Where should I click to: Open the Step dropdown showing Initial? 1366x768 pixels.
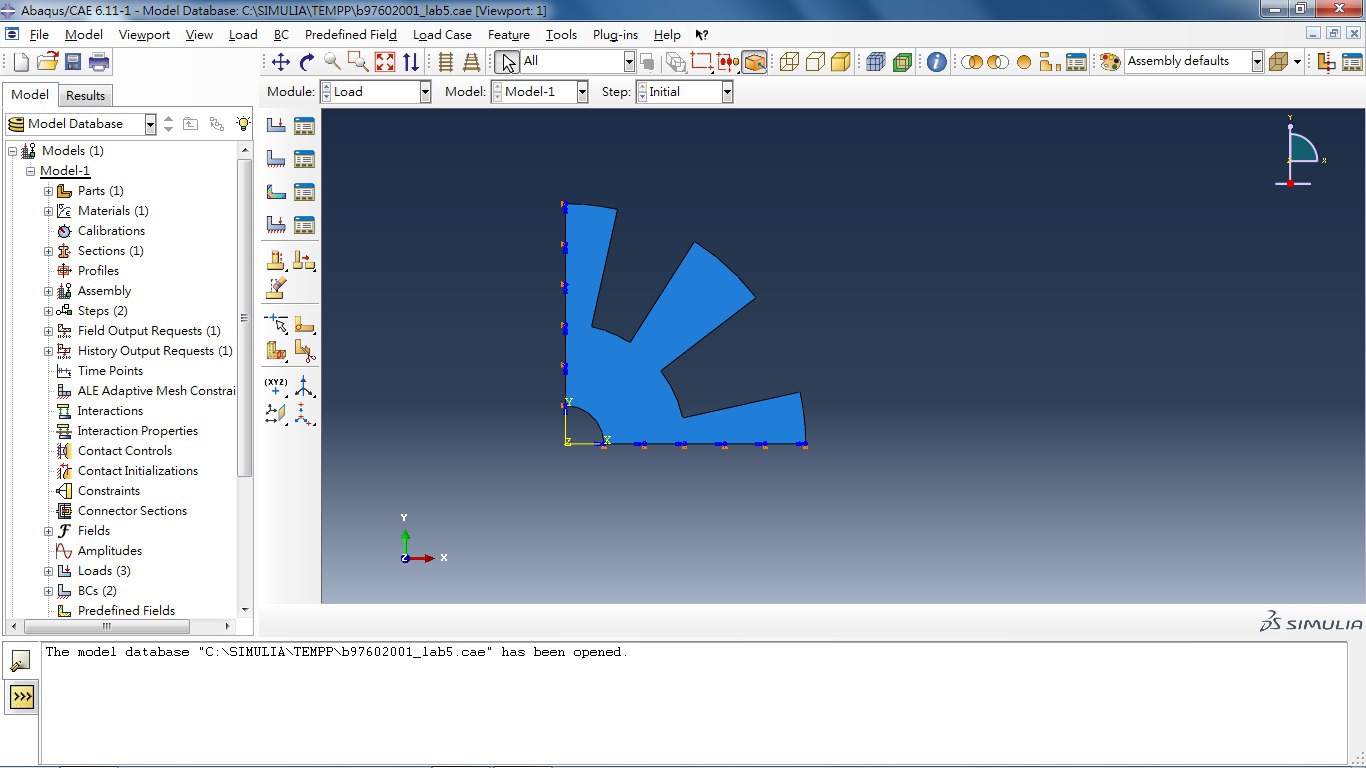727,92
